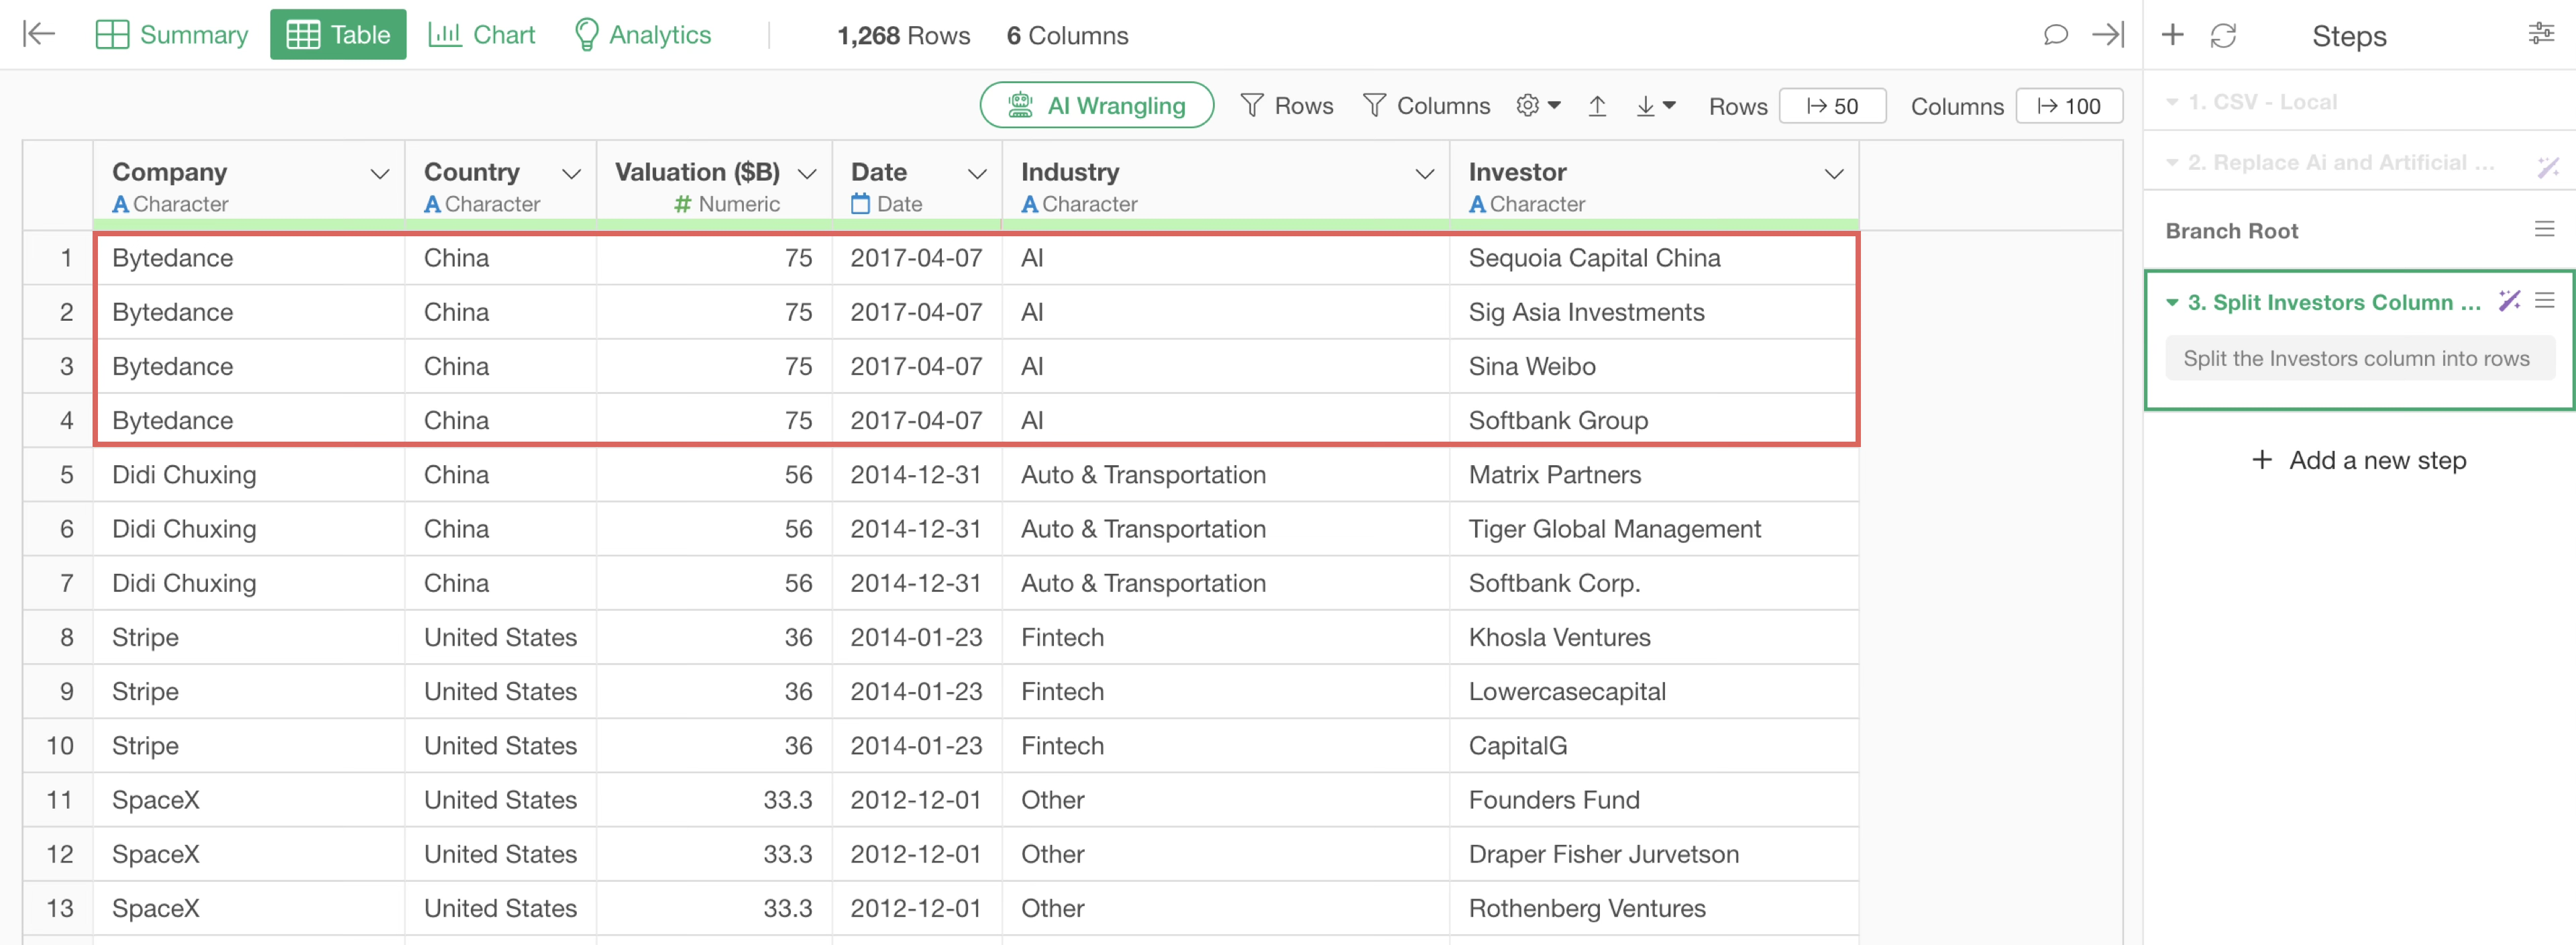
Task: Open the Branch Root menu icon
Action: tap(2544, 230)
